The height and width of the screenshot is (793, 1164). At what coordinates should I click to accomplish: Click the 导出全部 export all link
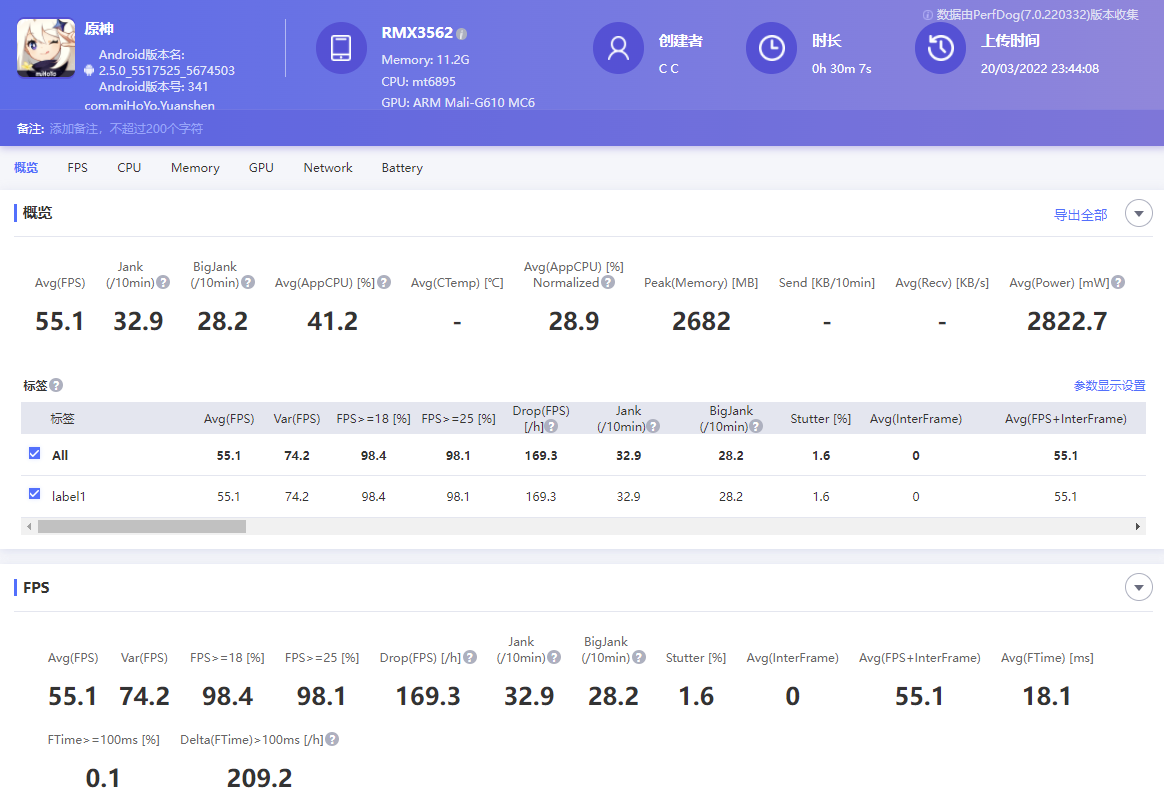click(x=1080, y=215)
